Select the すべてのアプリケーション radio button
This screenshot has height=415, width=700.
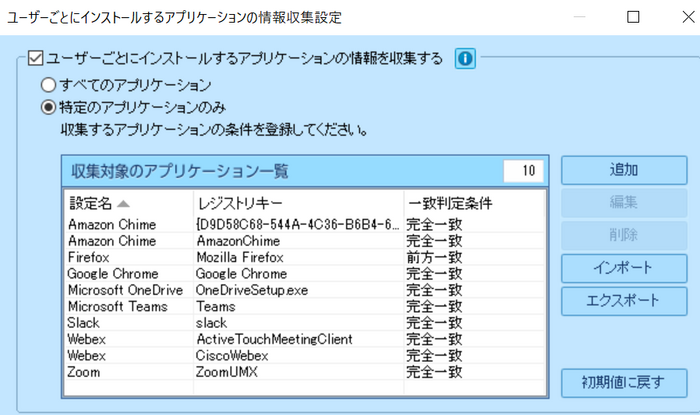(x=48, y=85)
